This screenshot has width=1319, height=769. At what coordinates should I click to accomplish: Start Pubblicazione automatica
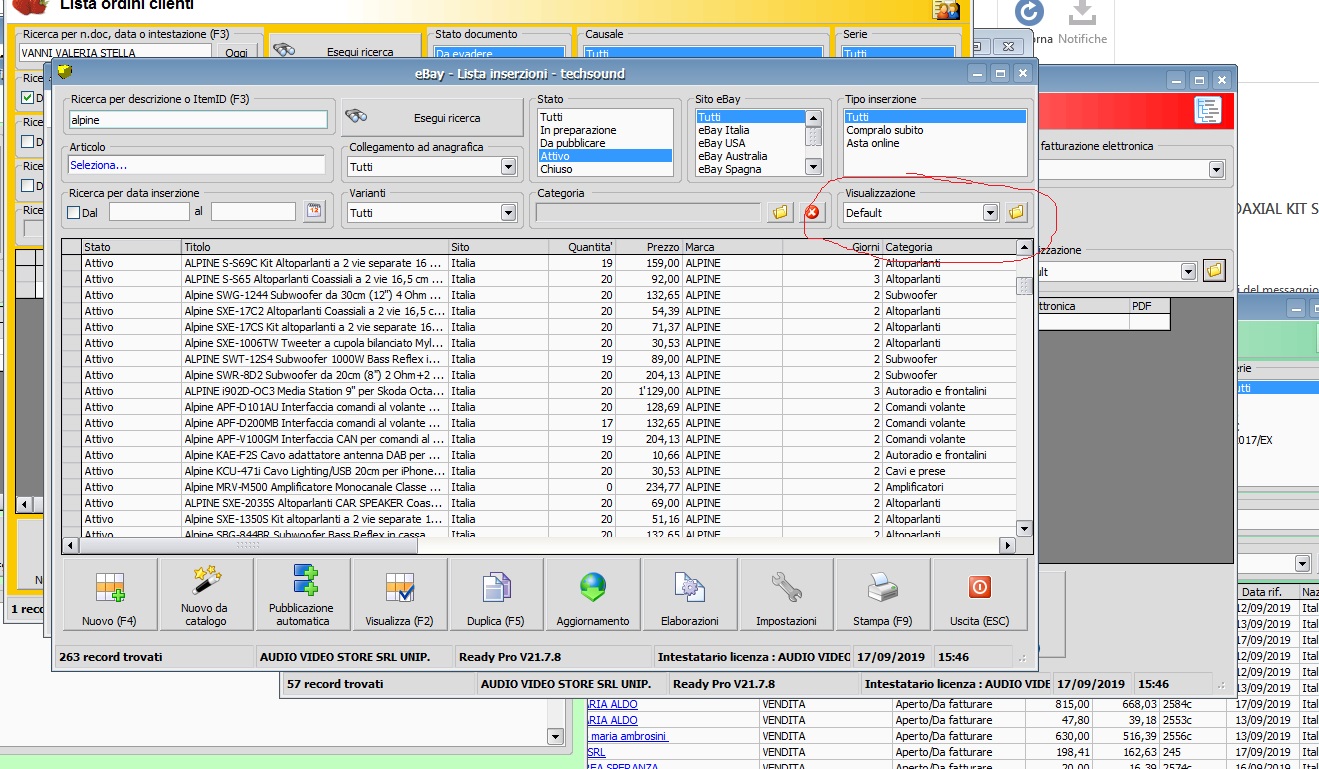coord(302,594)
